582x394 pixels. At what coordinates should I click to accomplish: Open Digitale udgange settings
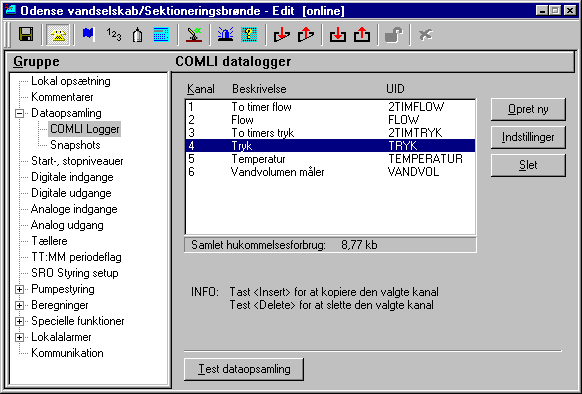click(x=71, y=193)
